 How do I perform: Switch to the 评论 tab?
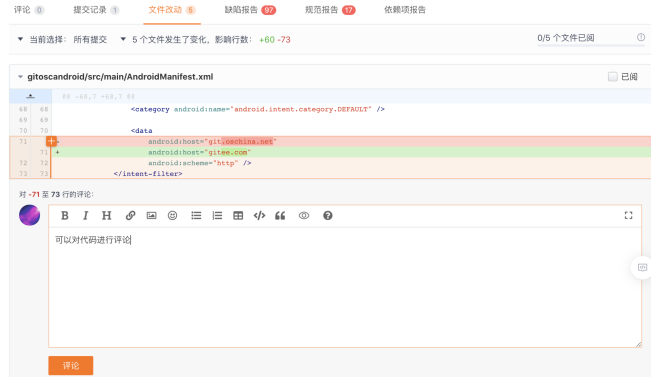pyautogui.click(x=29, y=10)
